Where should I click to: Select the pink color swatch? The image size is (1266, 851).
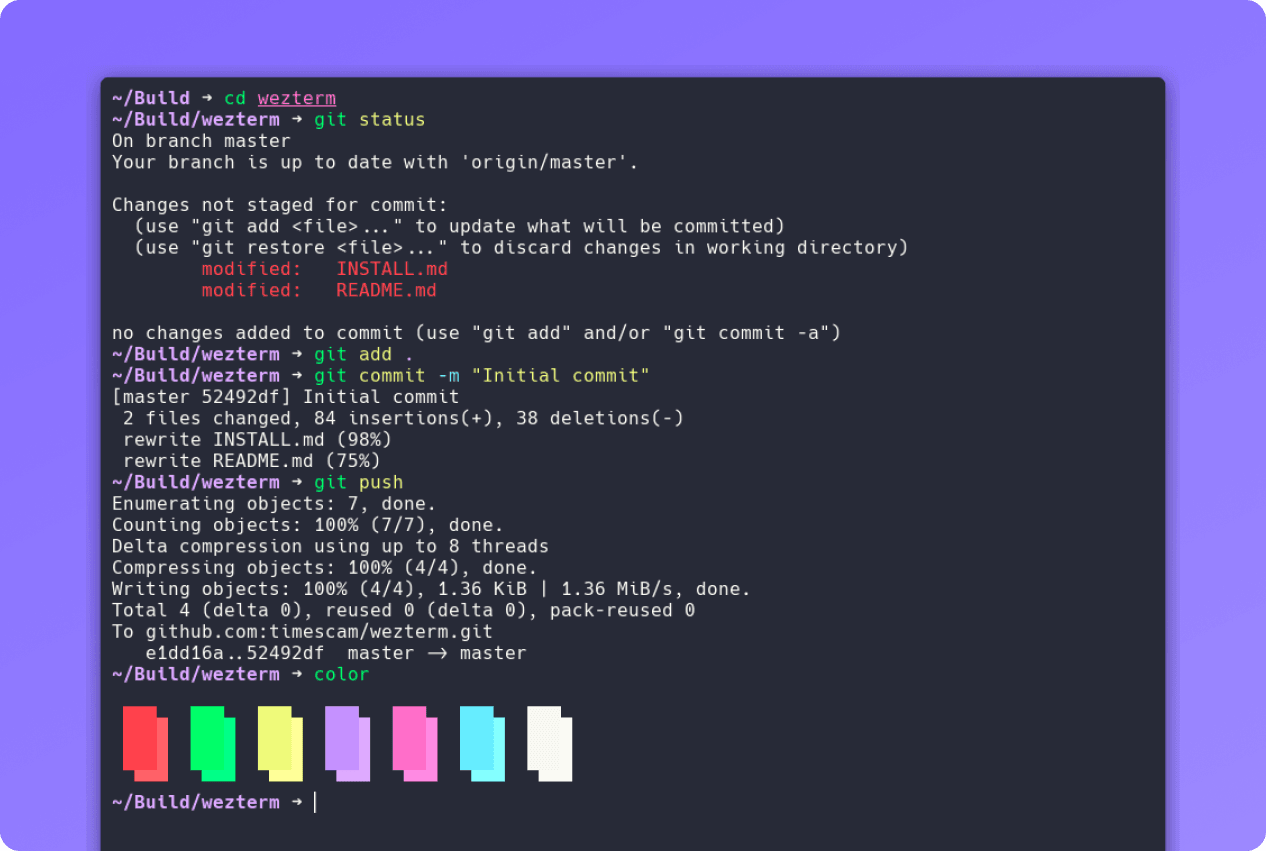(413, 743)
